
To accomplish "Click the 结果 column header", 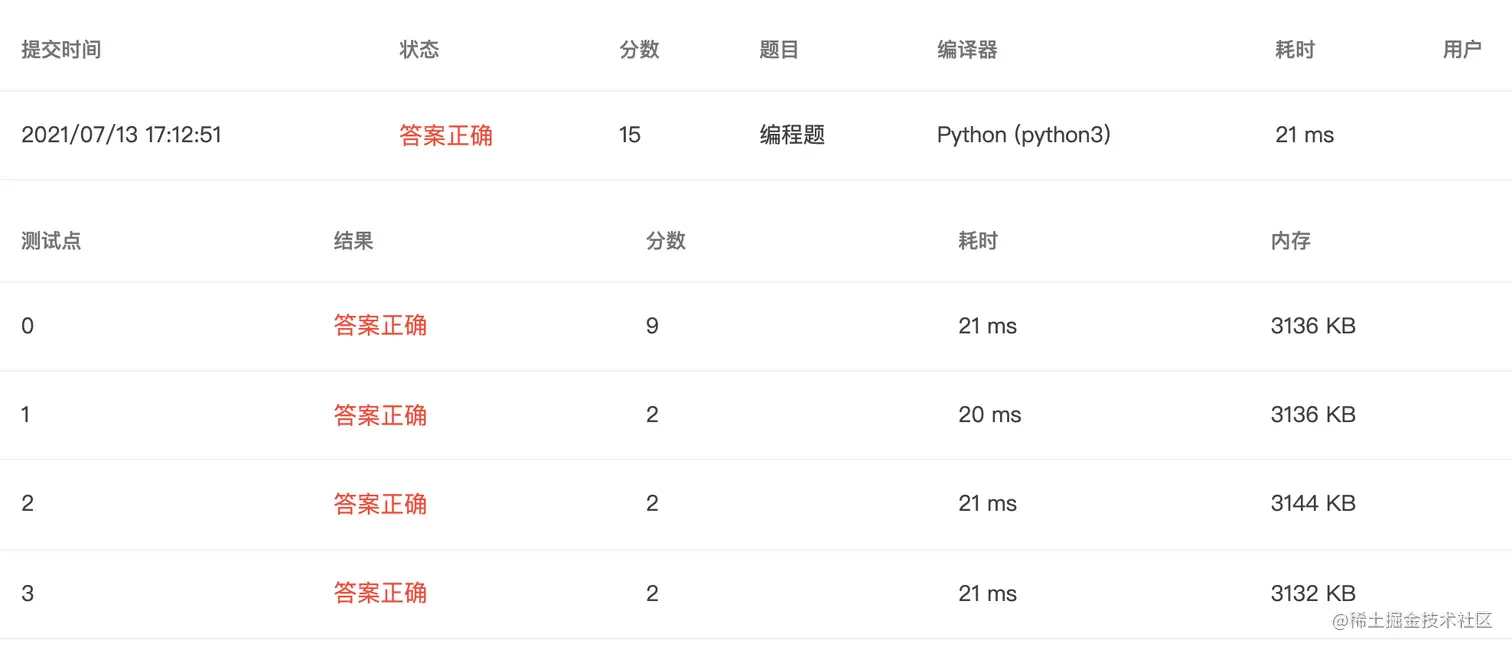I will pyautogui.click(x=353, y=241).
